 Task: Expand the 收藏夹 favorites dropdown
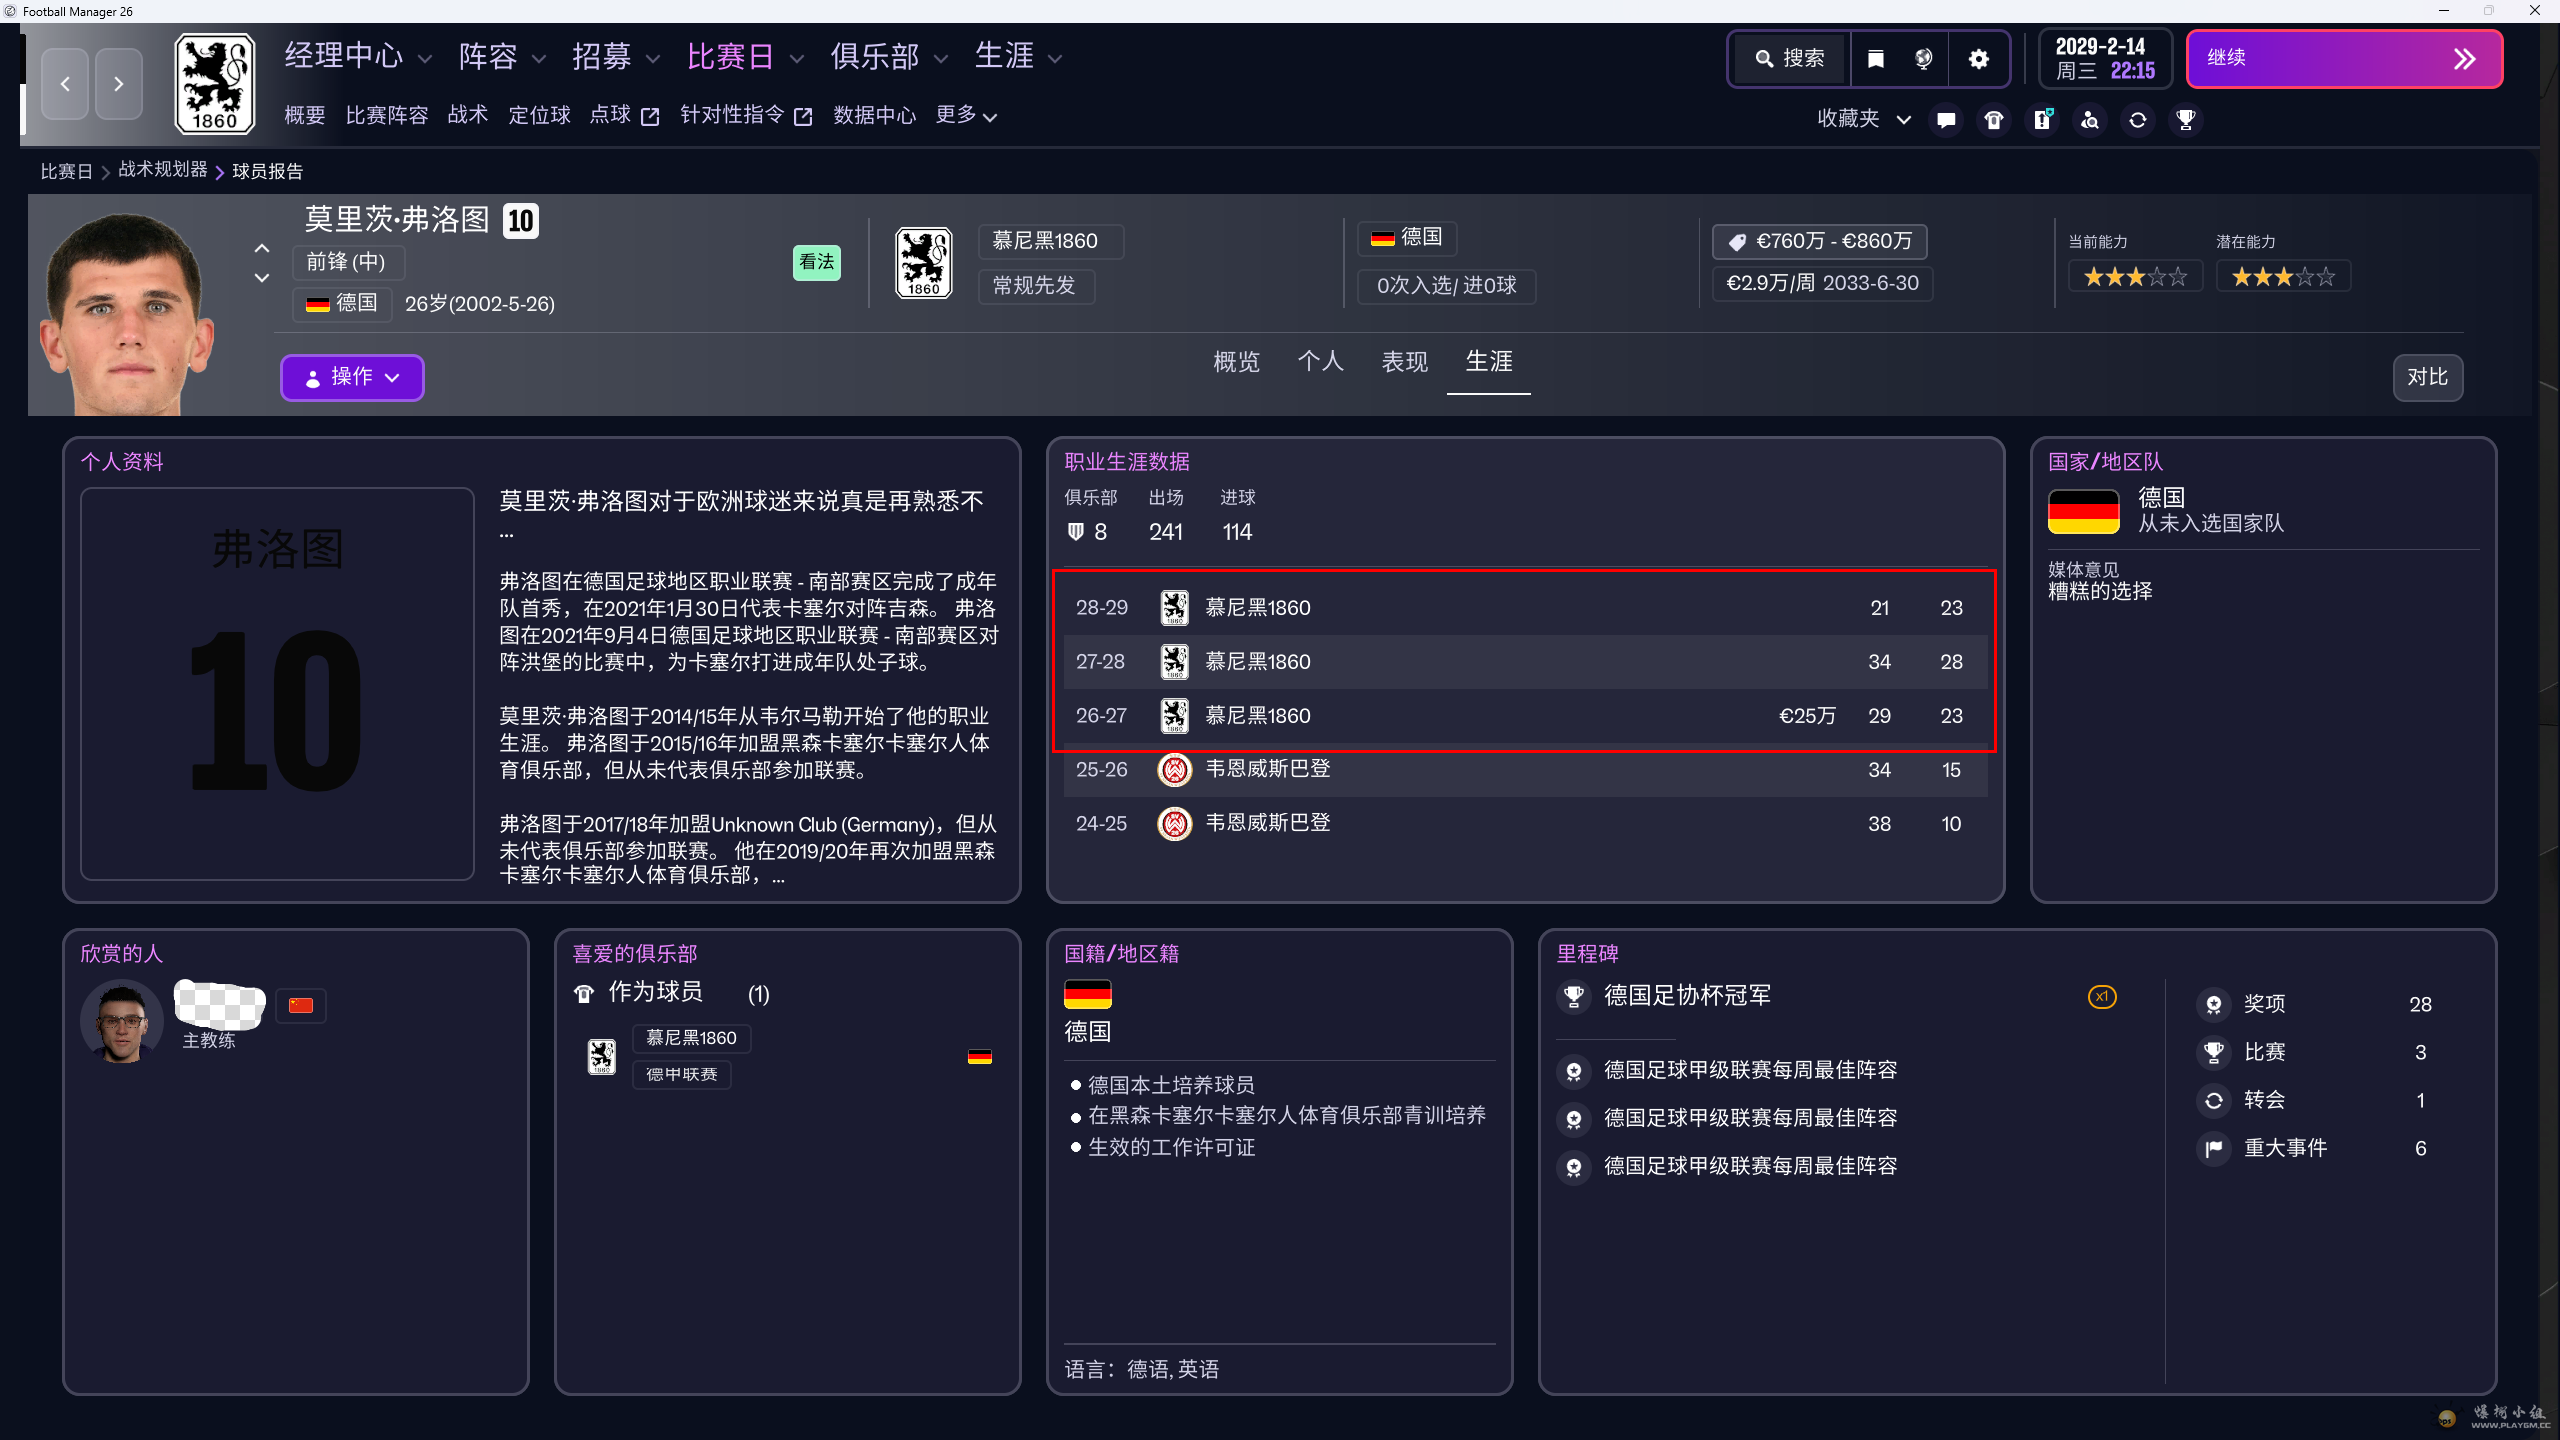(x=1864, y=119)
